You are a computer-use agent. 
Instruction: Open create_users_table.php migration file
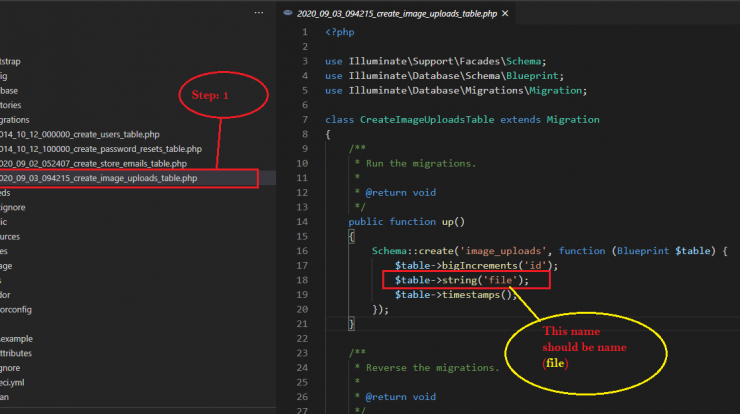tap(80, 135)
